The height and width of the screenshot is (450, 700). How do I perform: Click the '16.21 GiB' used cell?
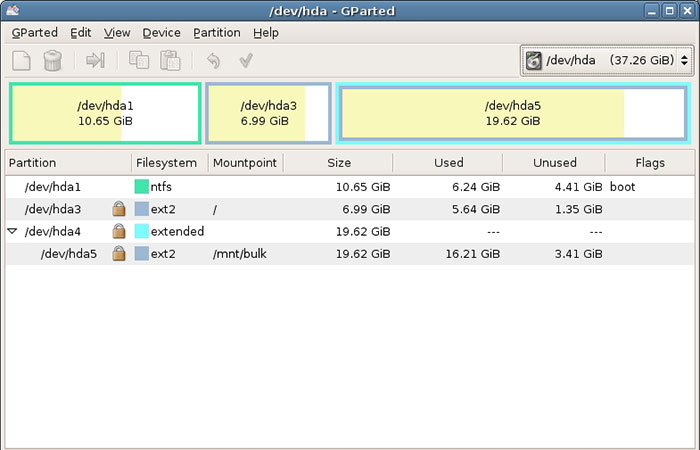coord(473,254)
